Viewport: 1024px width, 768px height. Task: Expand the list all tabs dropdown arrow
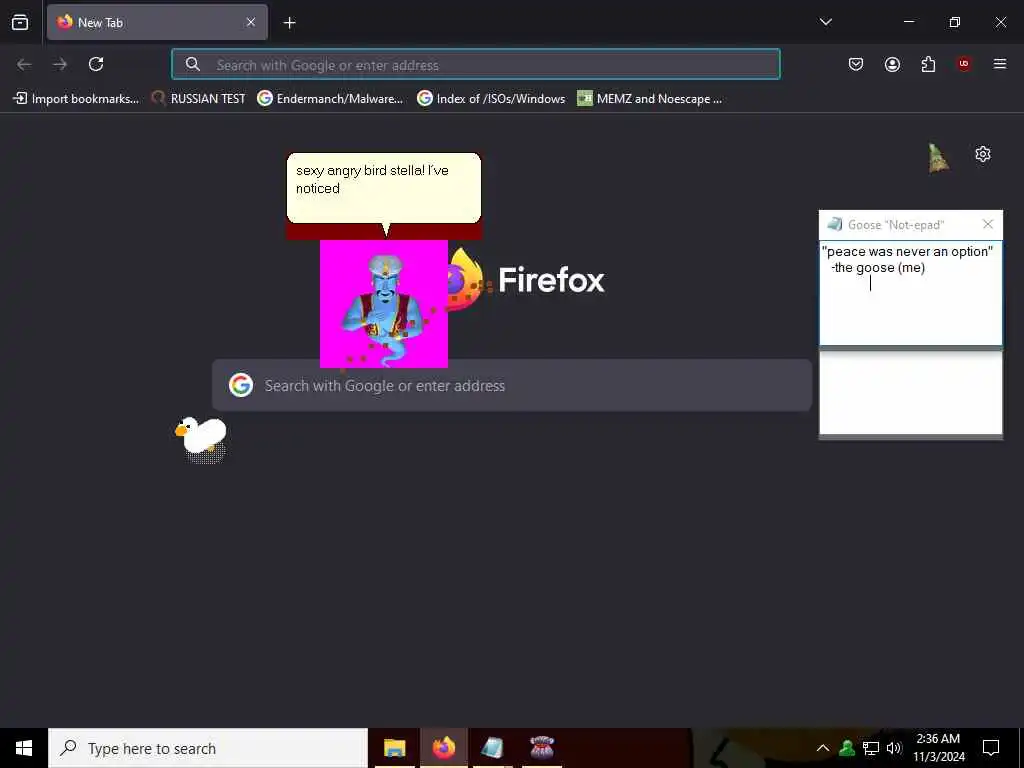point(825,22)
